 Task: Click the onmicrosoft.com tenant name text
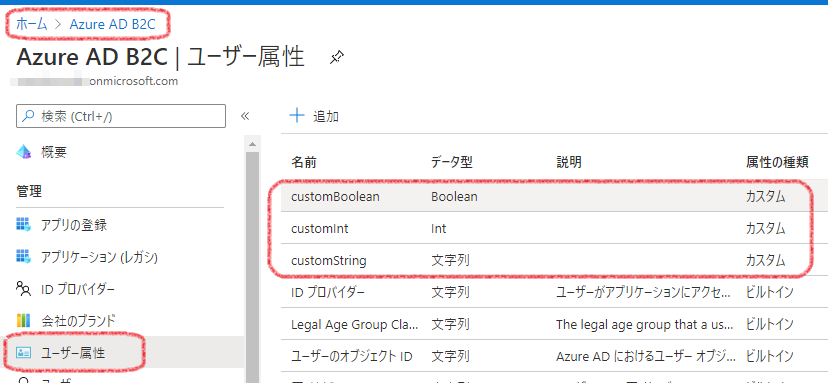[x=134, y=81]
